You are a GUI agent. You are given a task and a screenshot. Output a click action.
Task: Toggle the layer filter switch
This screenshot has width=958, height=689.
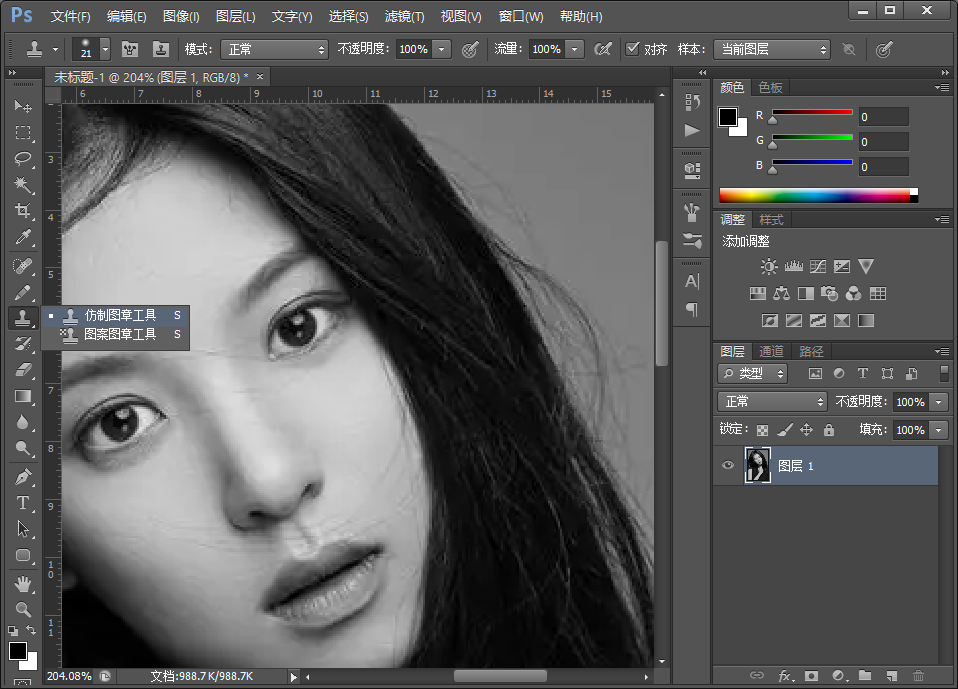click(x=944, y=373)
